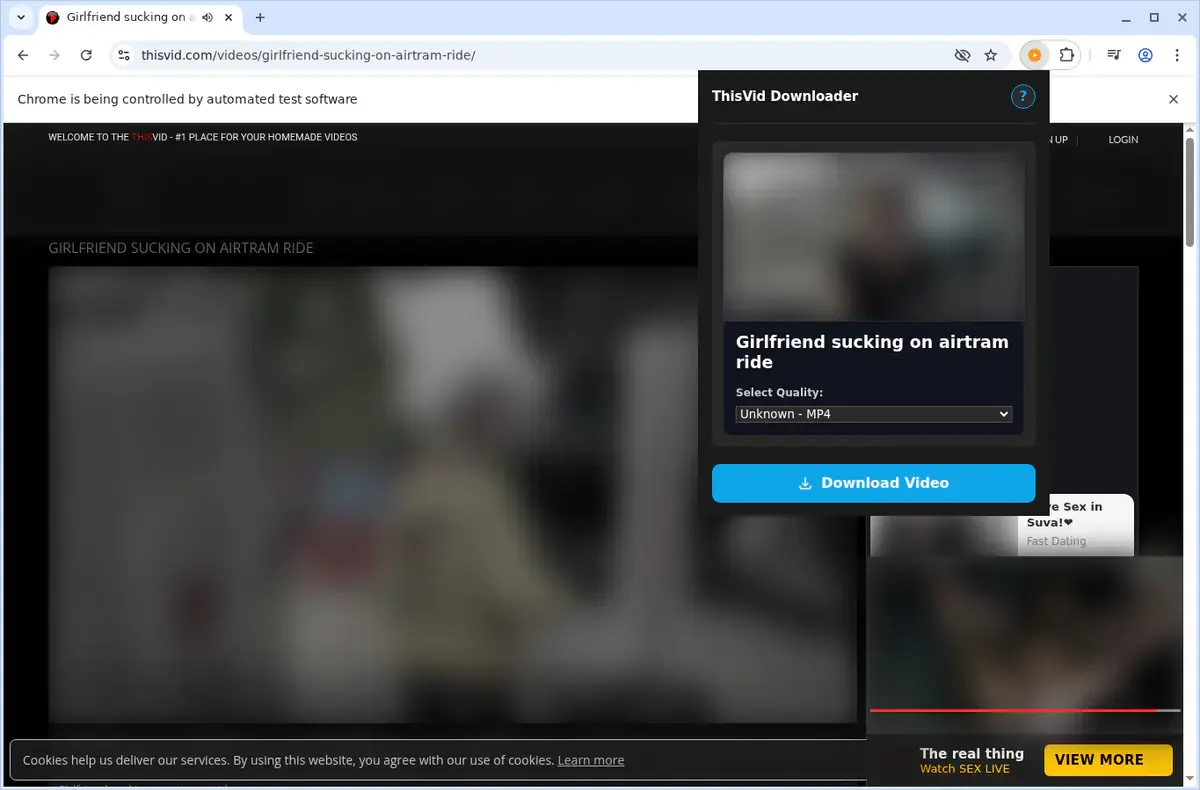The width and height of the screenshot is (1200, 790).
Task: Click the 'Select Quality:' label
Action: pyautogui.click(x=779, y=393)
